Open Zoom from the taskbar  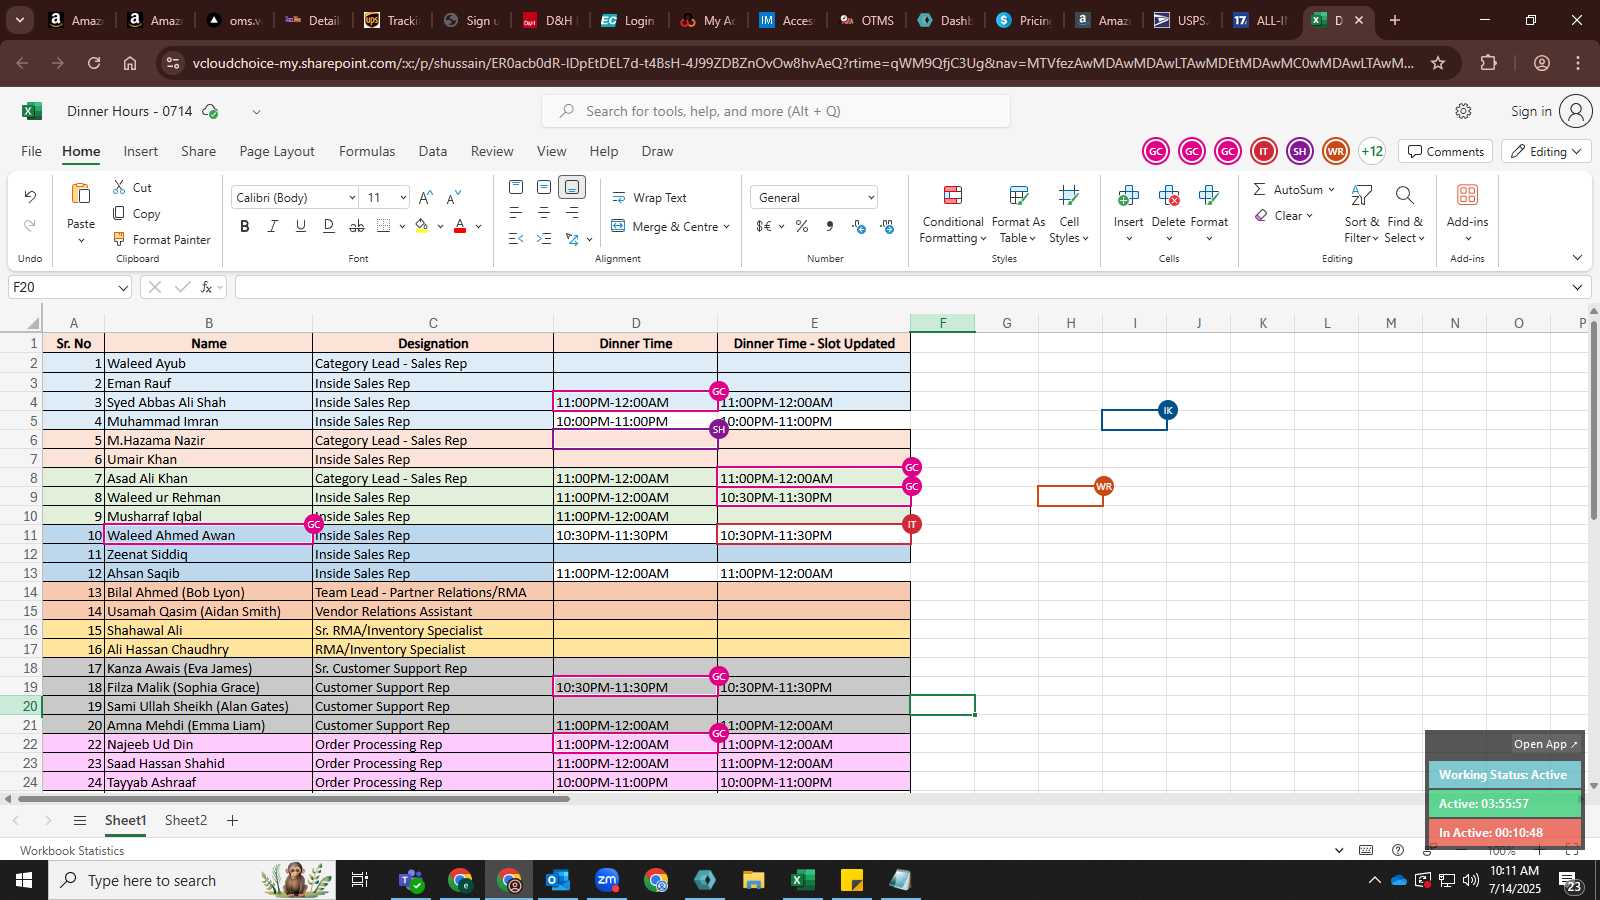click(x=607, y=880)
